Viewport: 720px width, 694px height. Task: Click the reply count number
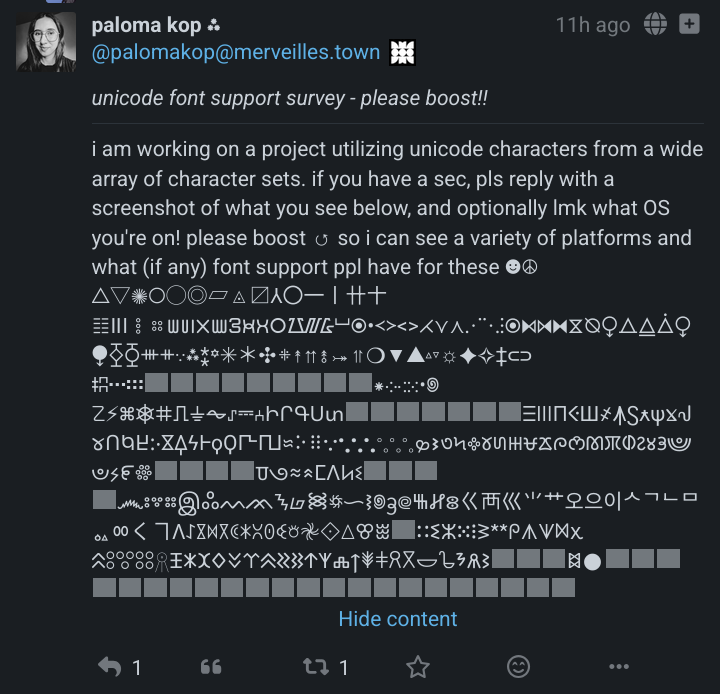[137, 667]
